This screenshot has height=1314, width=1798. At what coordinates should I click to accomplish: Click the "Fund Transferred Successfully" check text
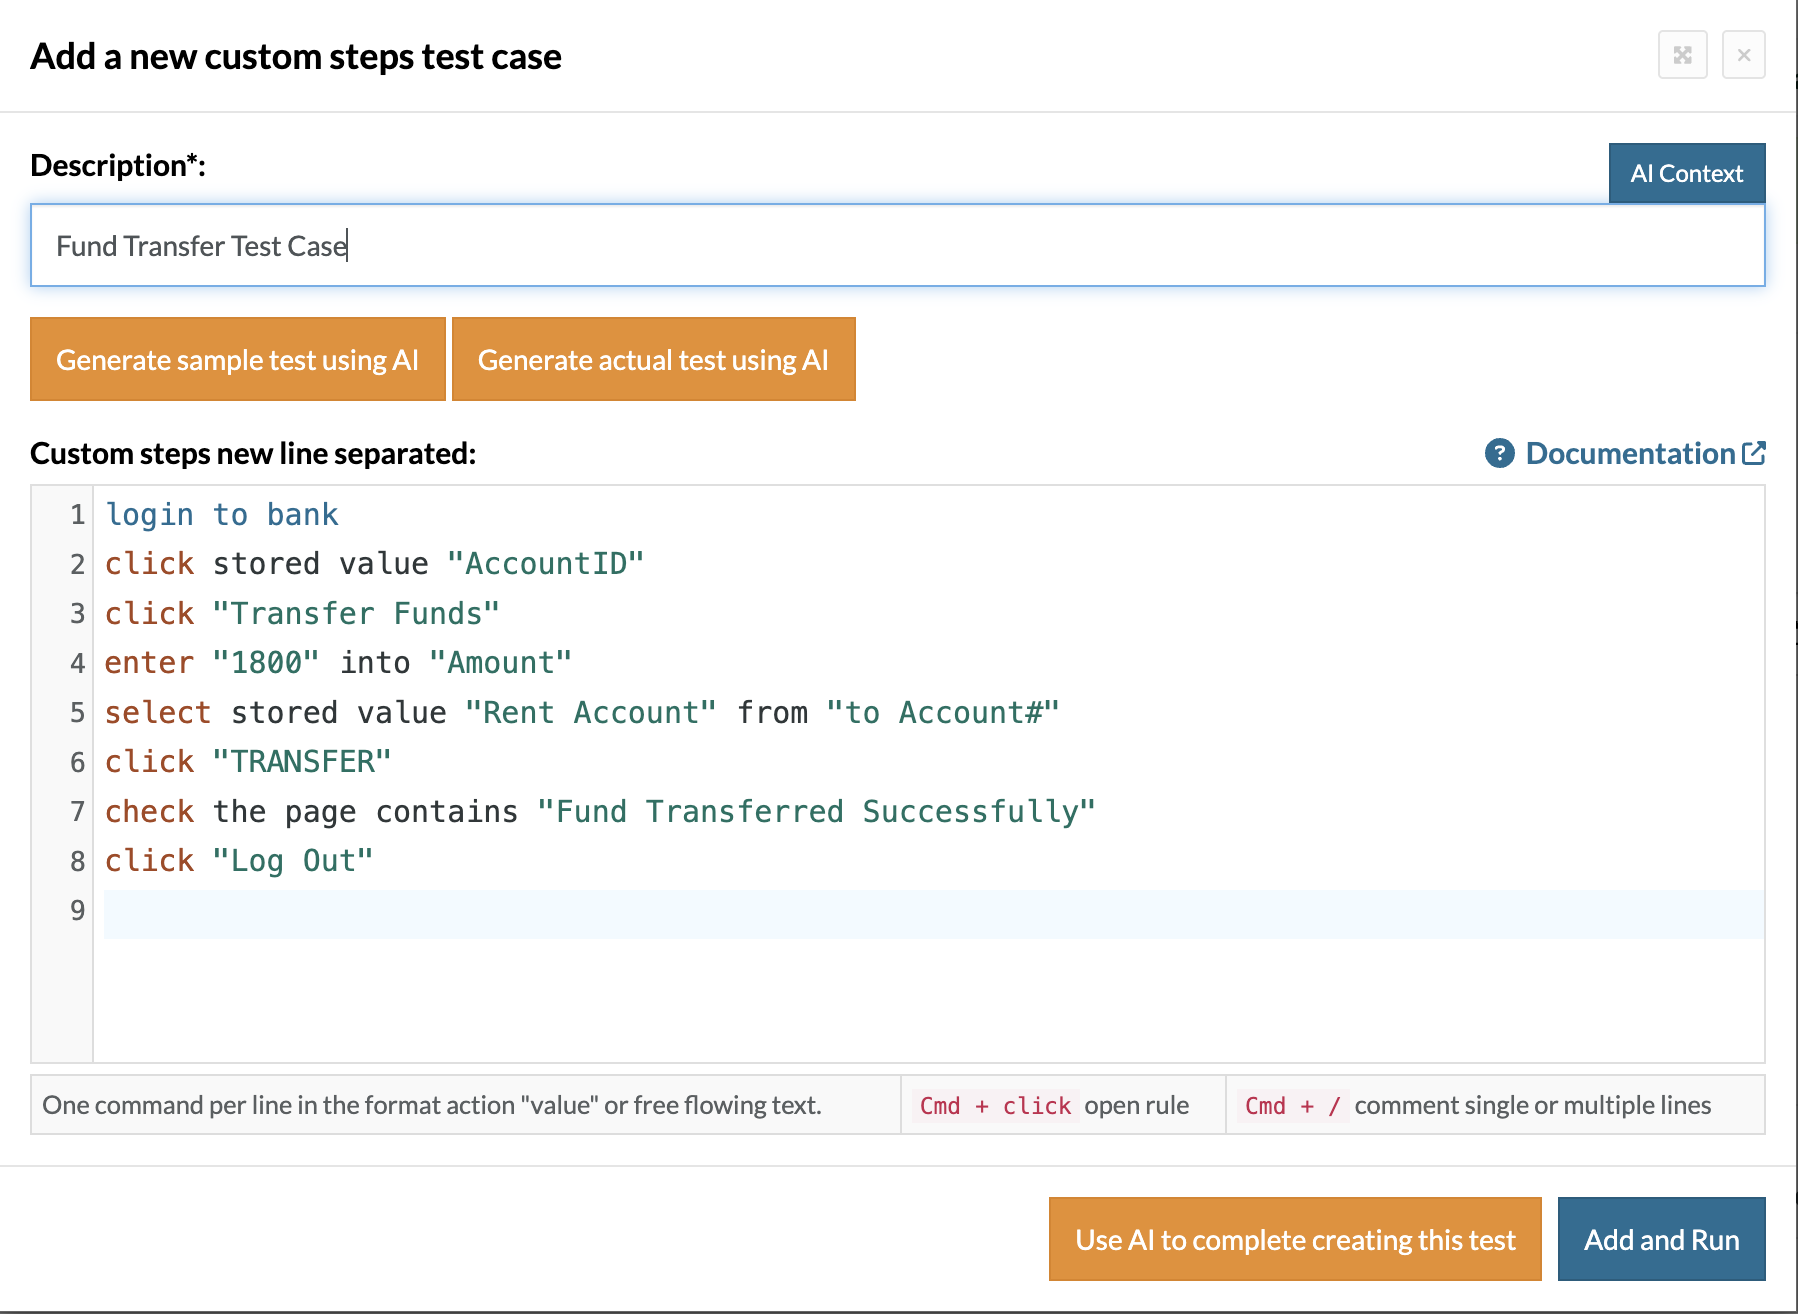click(816, 812)
